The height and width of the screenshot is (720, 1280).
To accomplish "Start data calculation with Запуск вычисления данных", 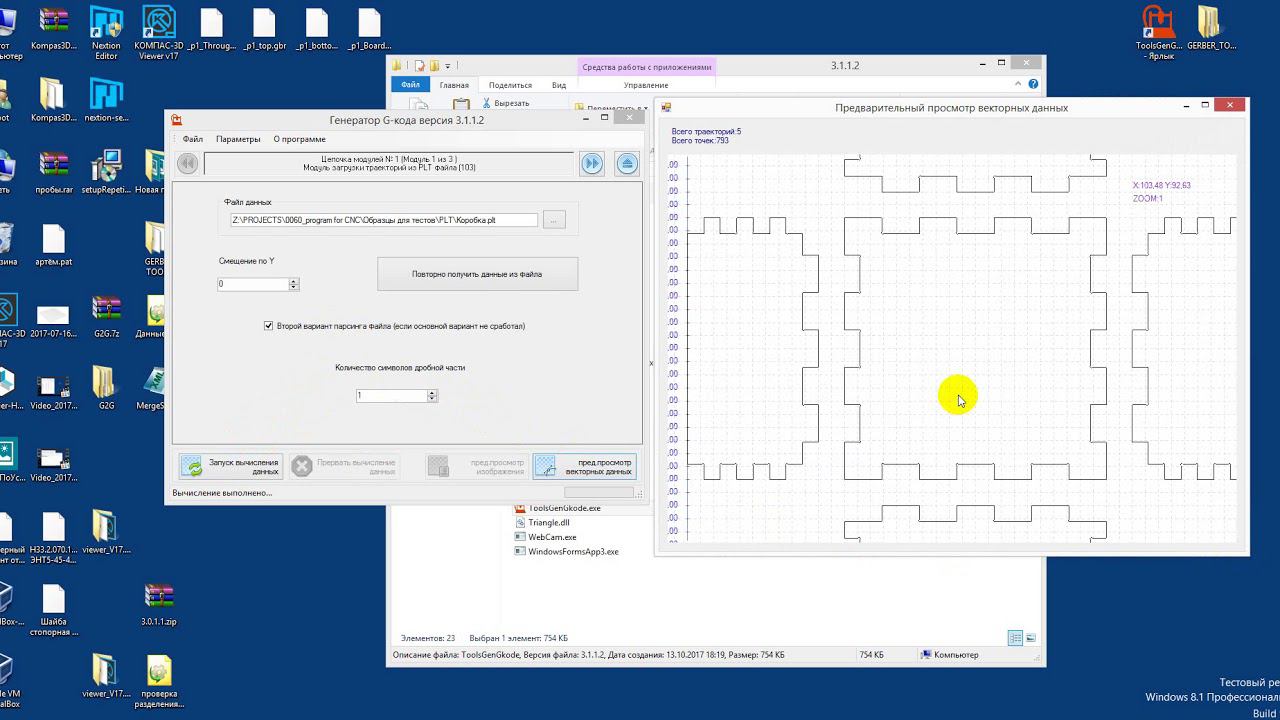I will click(231, 466).
